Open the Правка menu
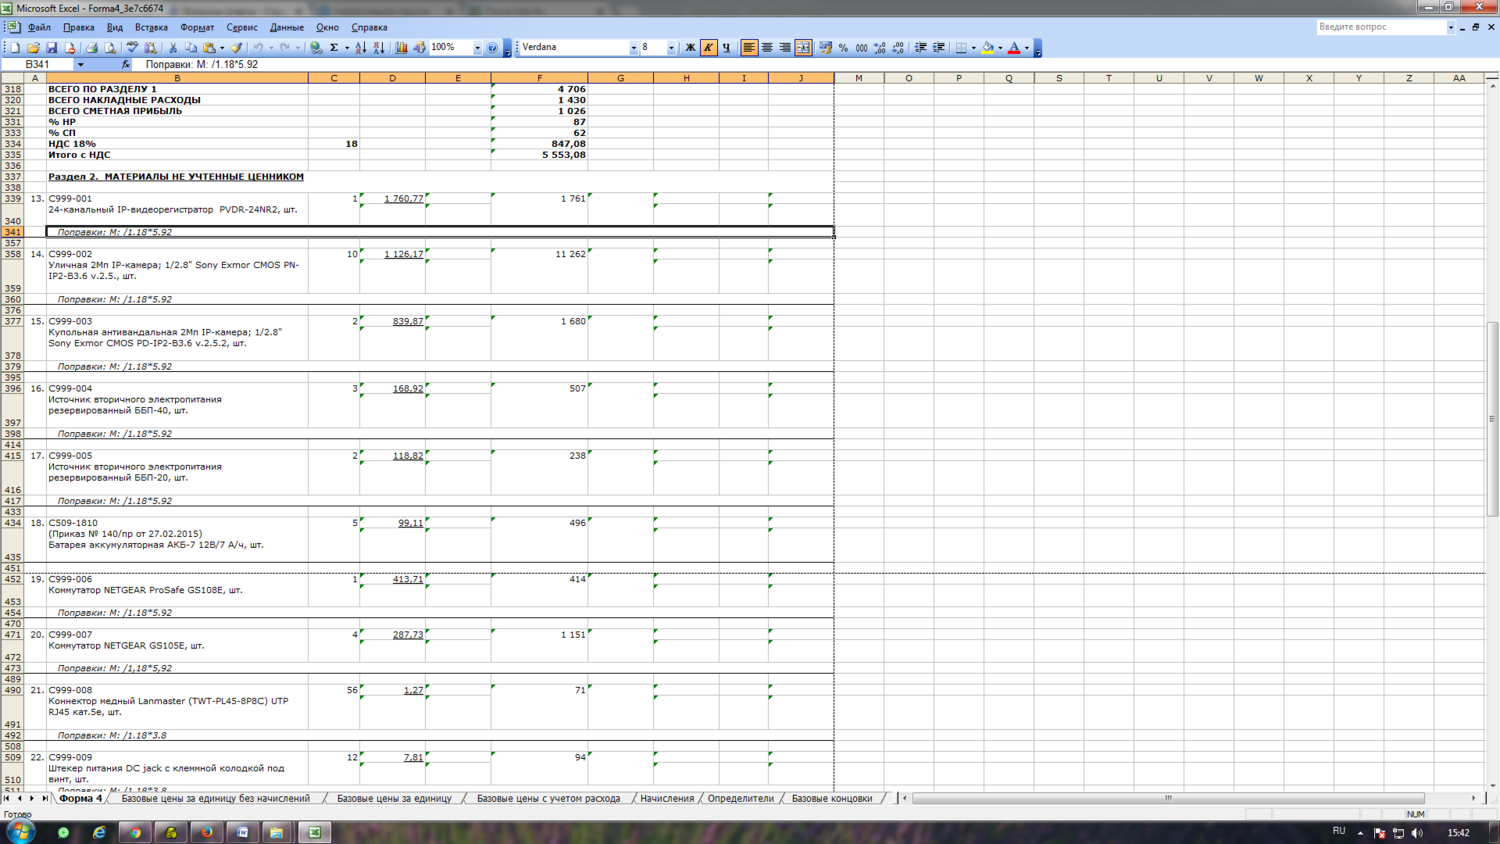1500x844 pixels. pyautogui.click(x=78, y=27)
